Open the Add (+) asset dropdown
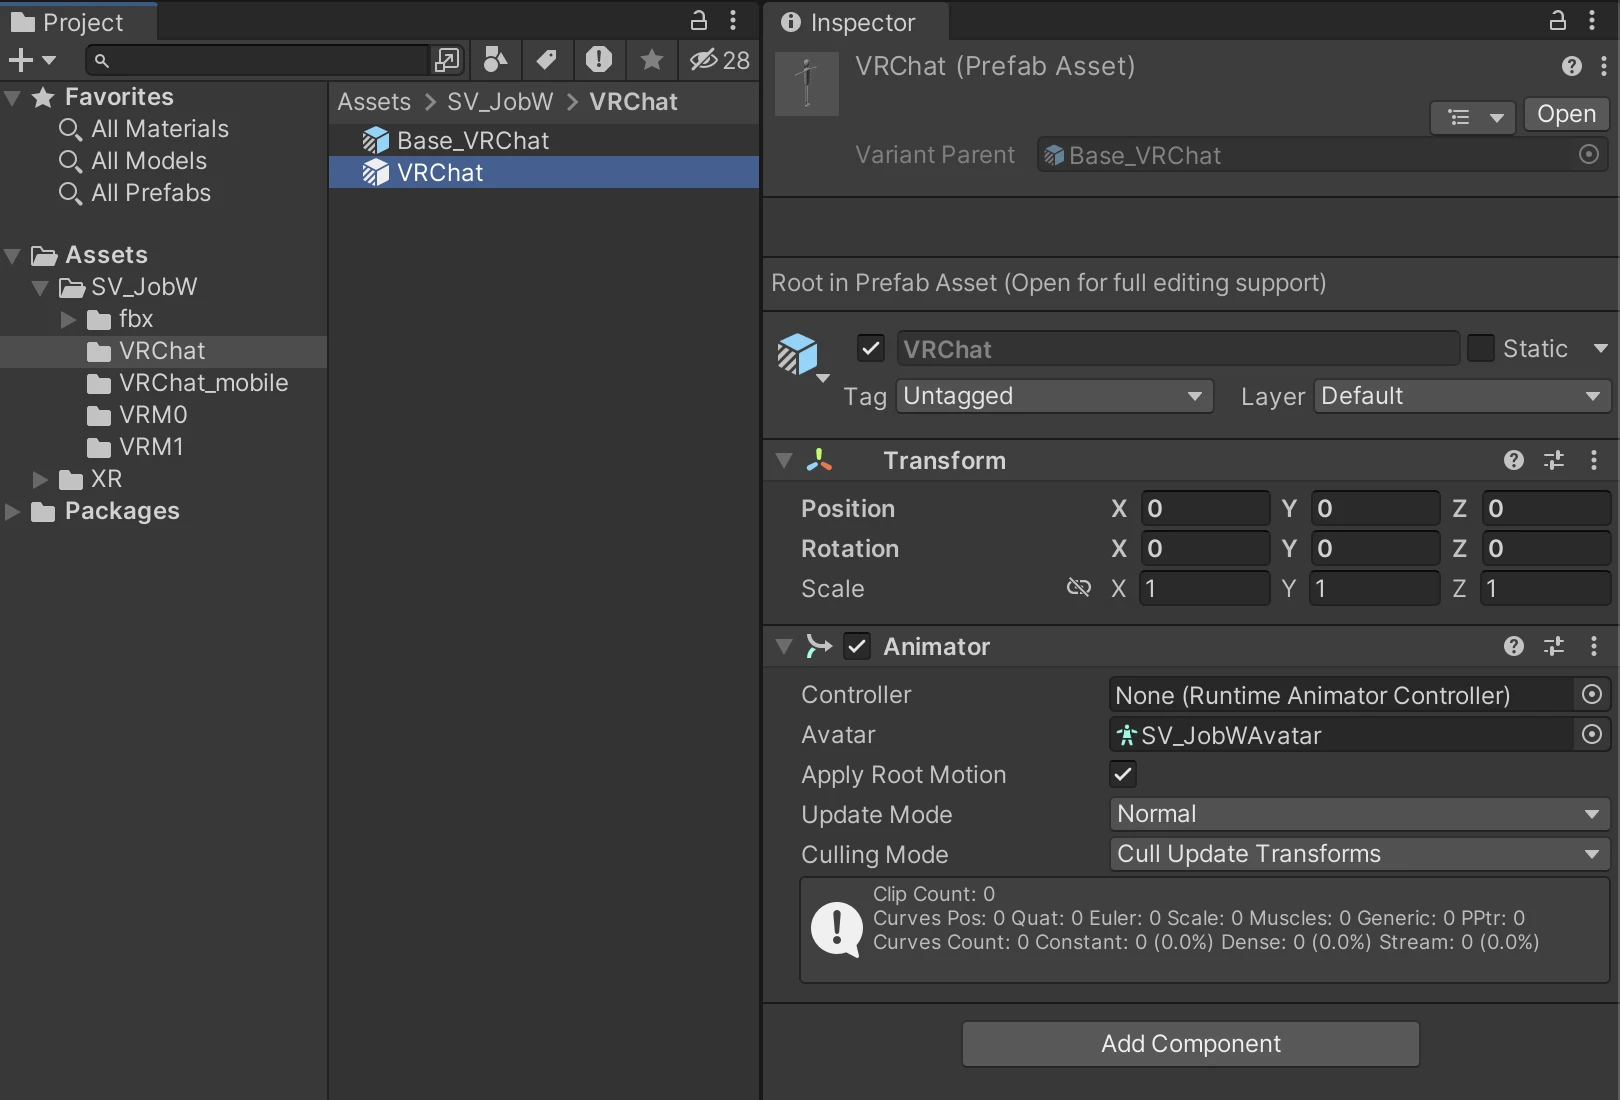This screenshot has height=1100, width=1620. tap(32, 60)
